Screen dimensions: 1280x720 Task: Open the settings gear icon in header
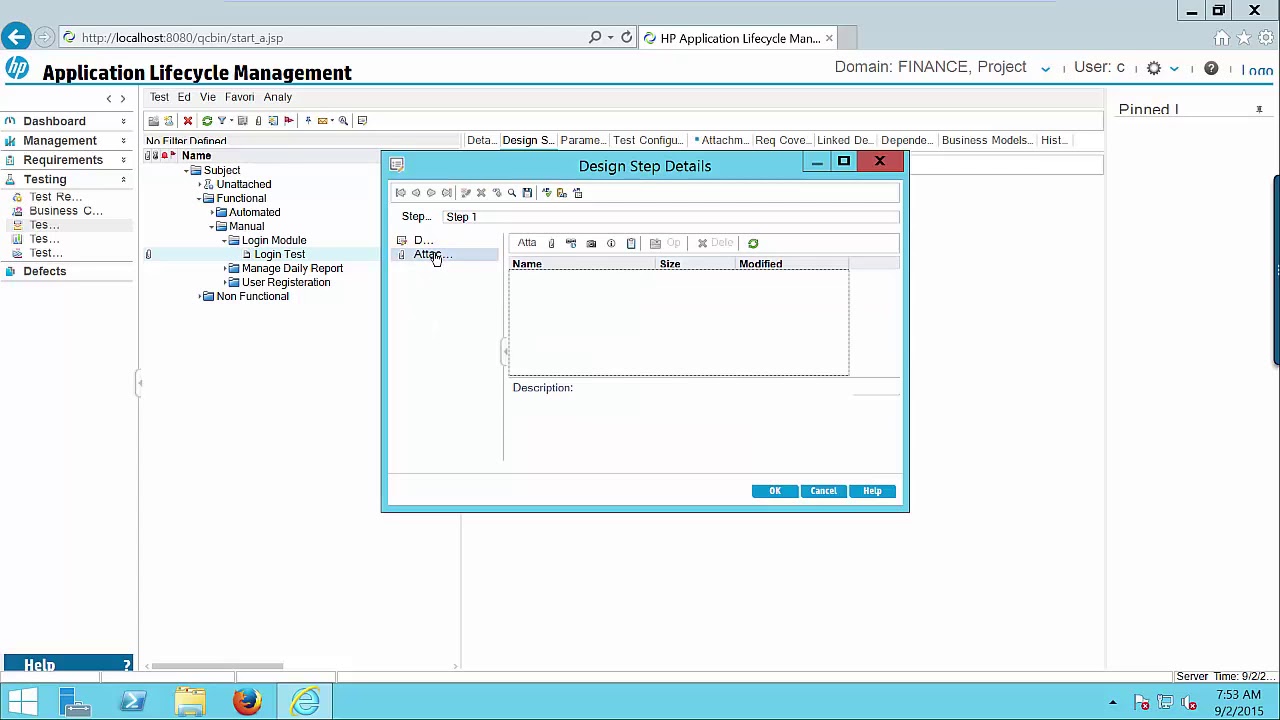[1154, 68]
